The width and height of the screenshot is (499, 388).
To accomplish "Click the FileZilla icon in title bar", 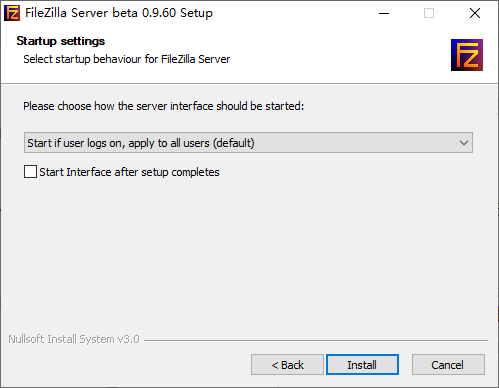I will pyautogui.click(x=12, y=13).
